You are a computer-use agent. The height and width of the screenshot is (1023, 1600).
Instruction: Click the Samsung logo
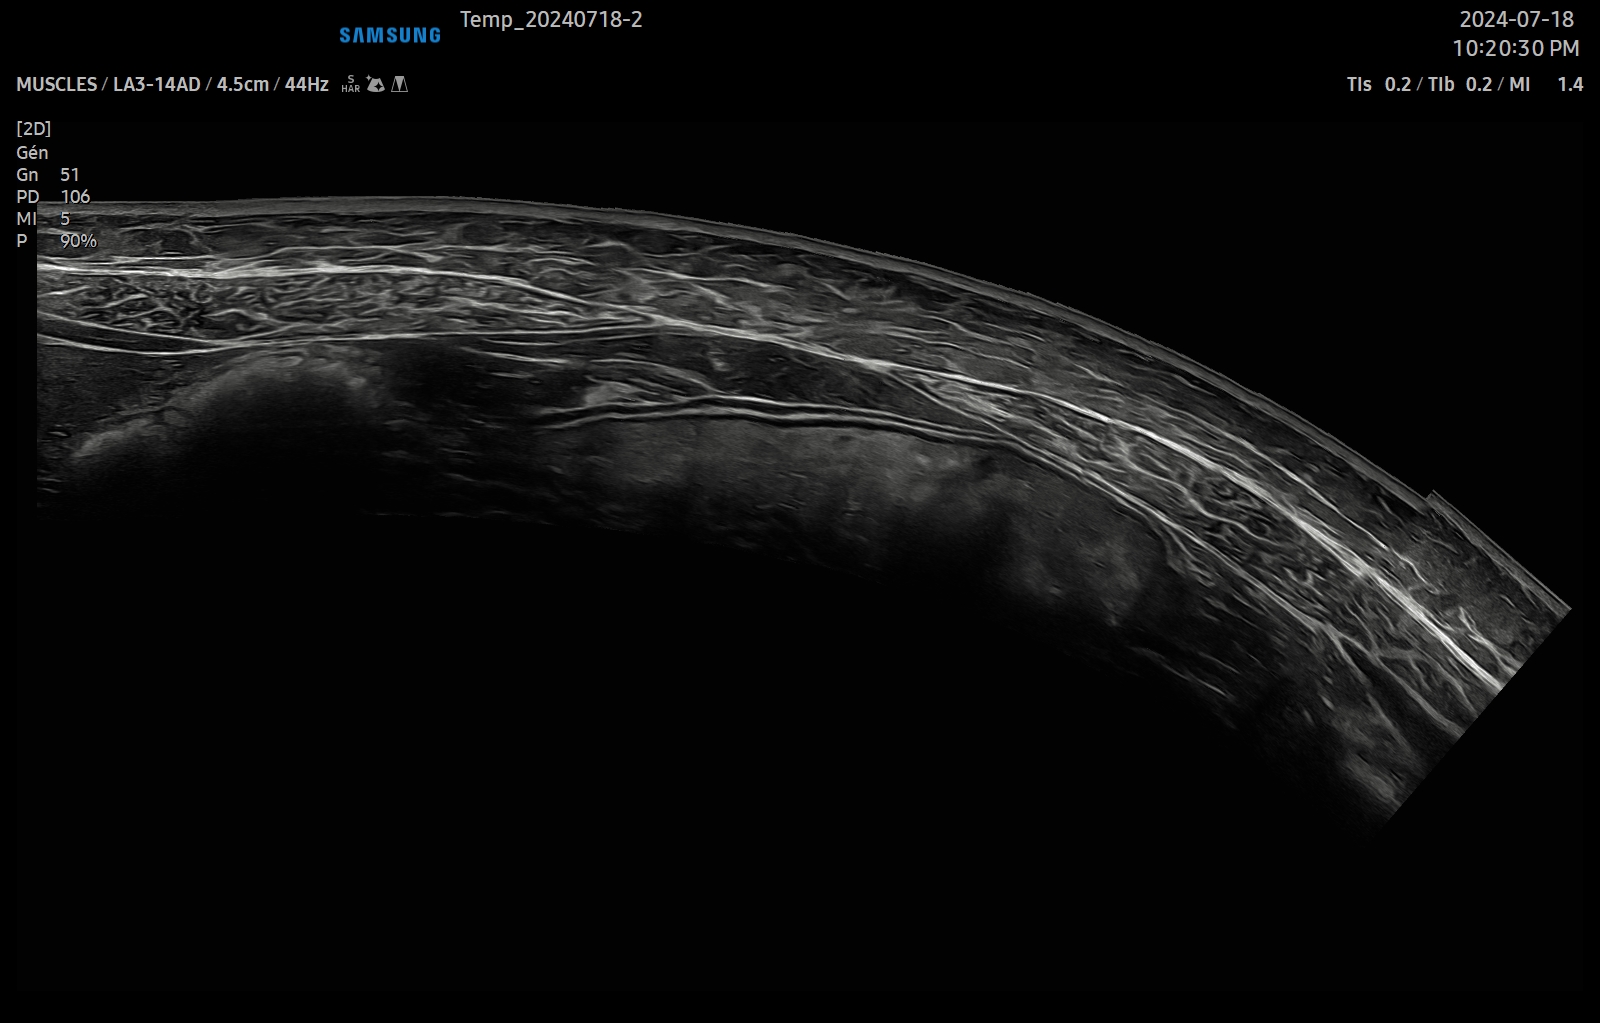(x=390, y=35)
